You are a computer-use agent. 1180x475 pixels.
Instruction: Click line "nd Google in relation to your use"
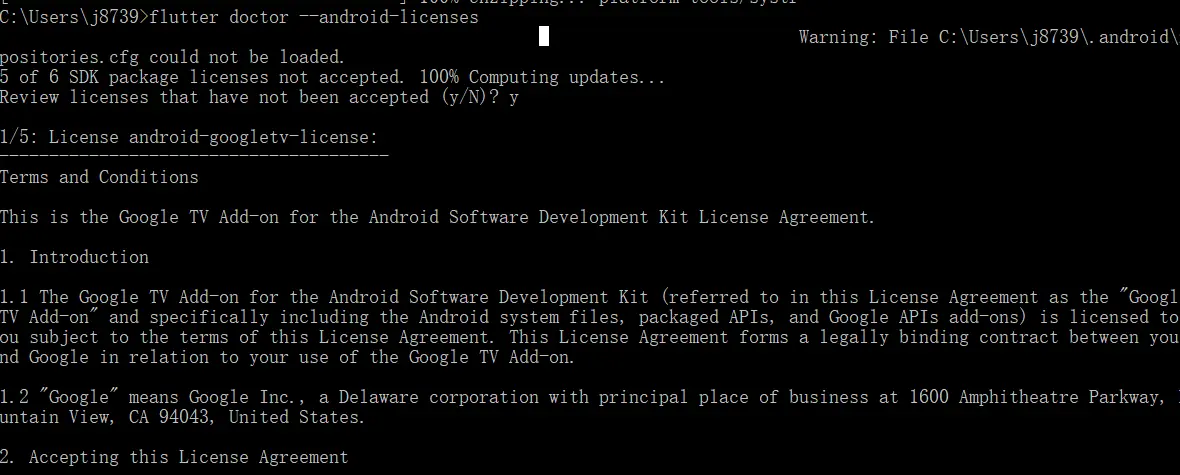pyautogui.click(x=287, y=358)
